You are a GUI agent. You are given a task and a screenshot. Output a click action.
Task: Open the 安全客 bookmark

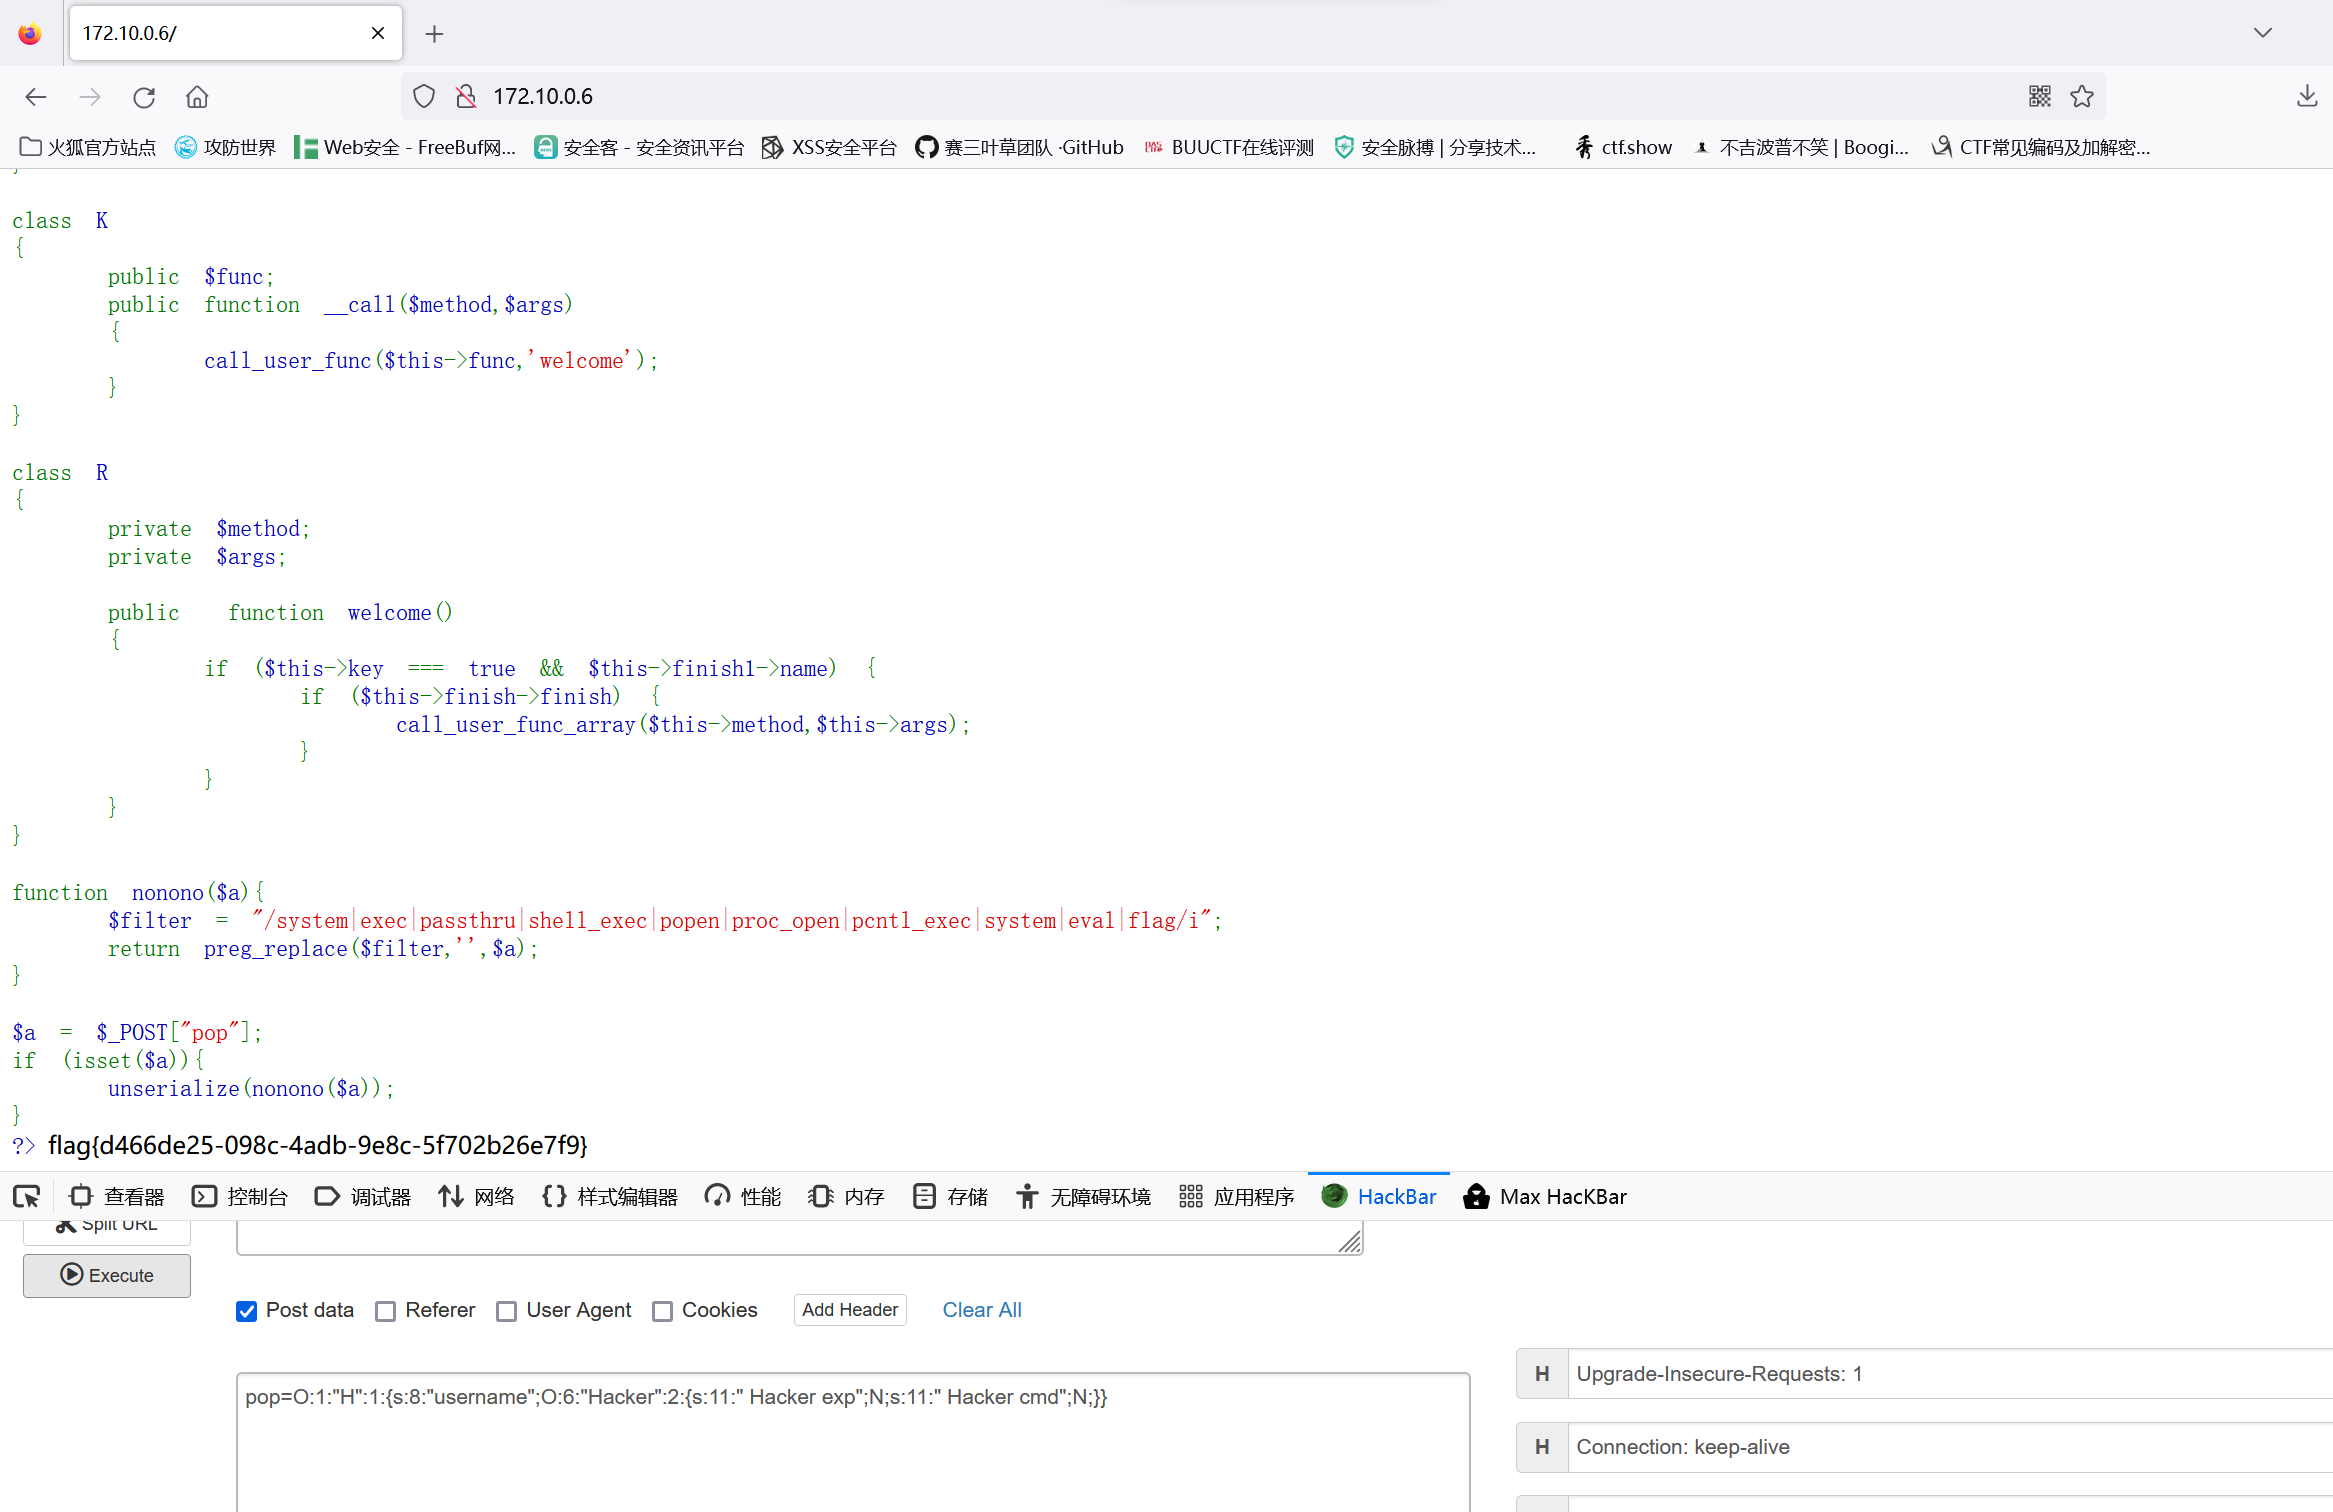point(639,147)
